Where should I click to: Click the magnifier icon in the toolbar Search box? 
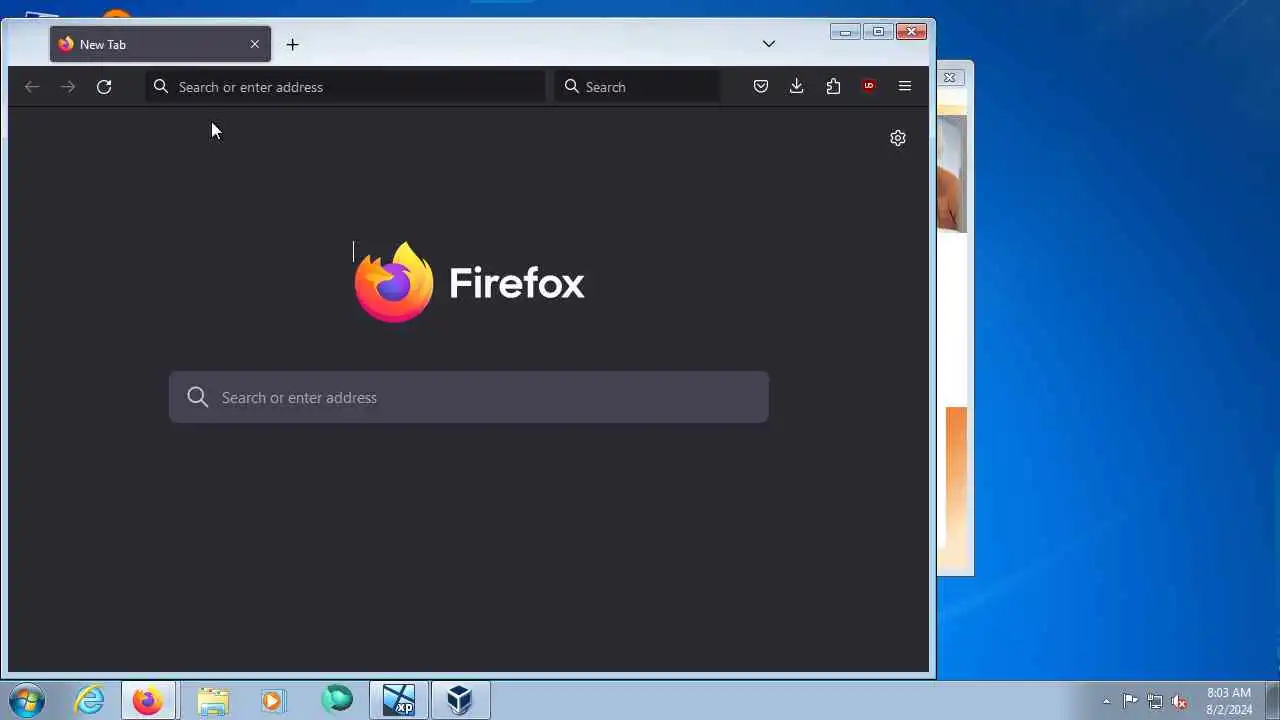(x=572, y=87)
